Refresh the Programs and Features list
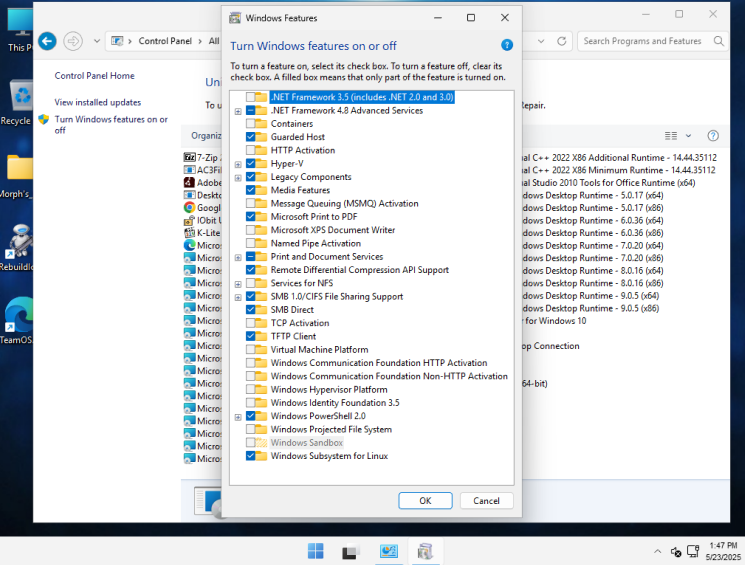This screenshot has width=745, height=565. 562,41
